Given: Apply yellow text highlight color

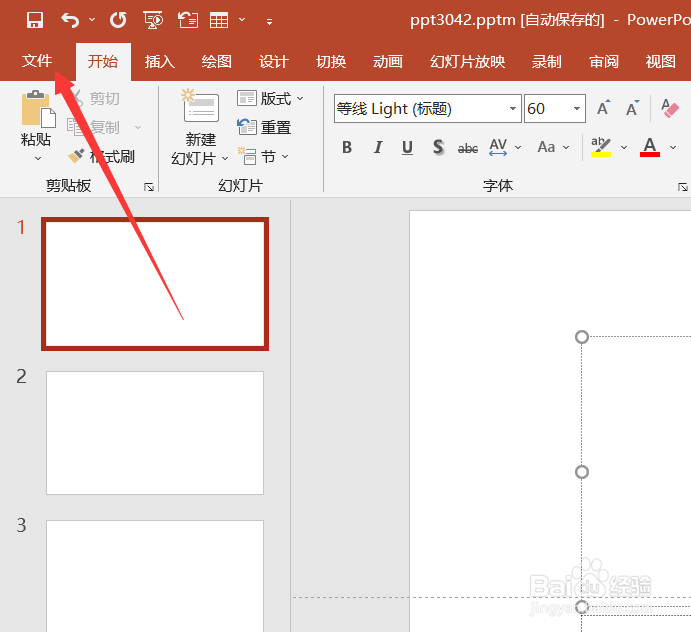Looking at the screenshot, I should coord(601,147).
